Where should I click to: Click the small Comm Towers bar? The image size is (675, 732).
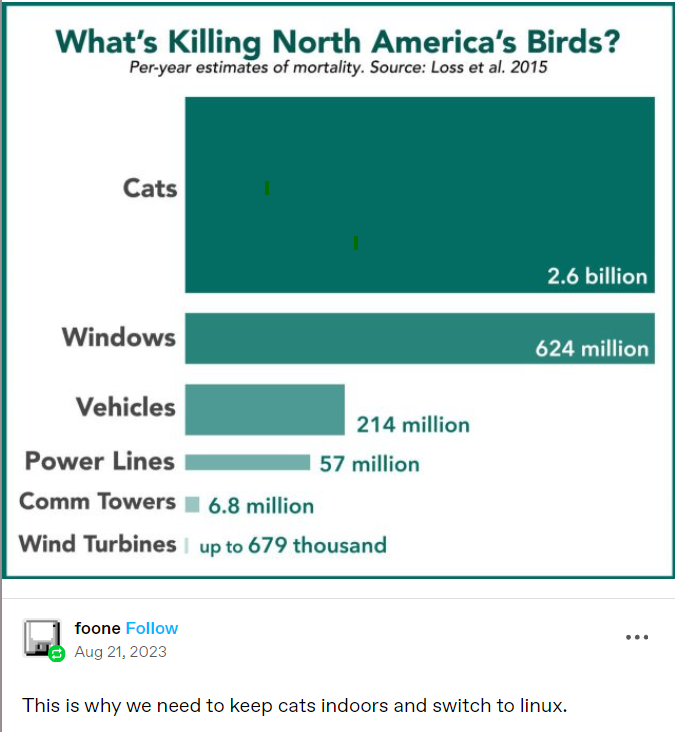click(x=192, y=505)
